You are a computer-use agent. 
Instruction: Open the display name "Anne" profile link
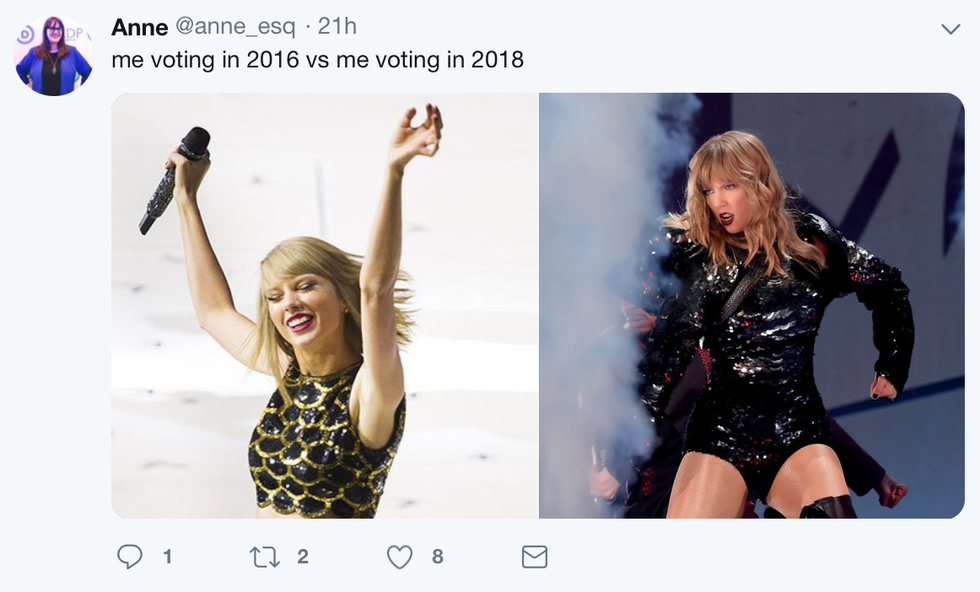coord(140,26)
